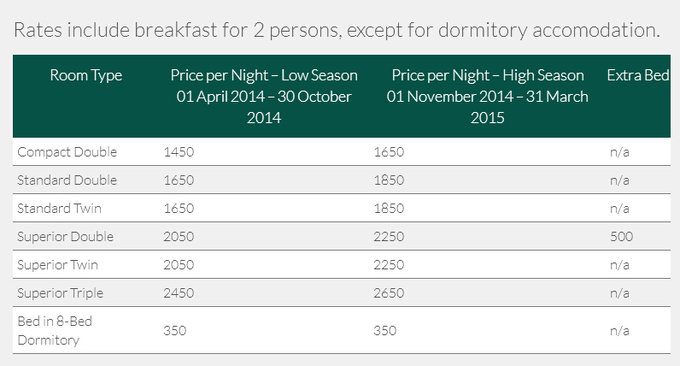Click the 2450 low season price

click(x=179, y=293)
